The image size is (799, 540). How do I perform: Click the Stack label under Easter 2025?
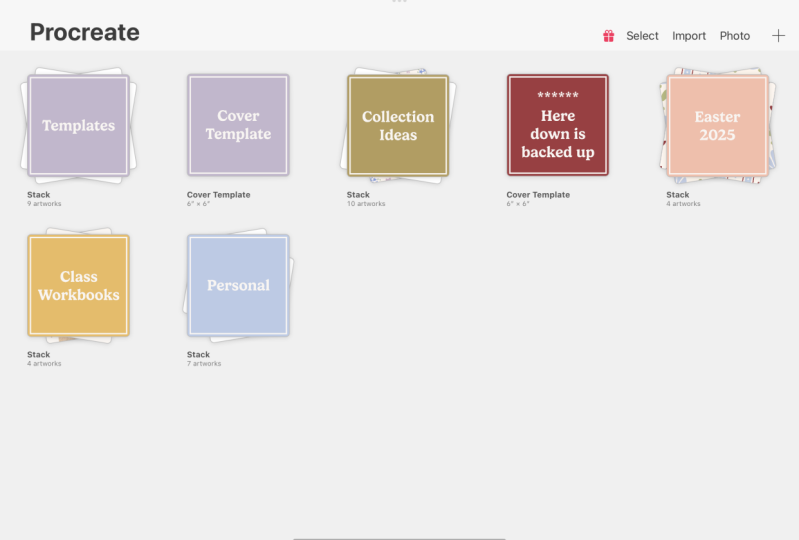tap(678, 195)
